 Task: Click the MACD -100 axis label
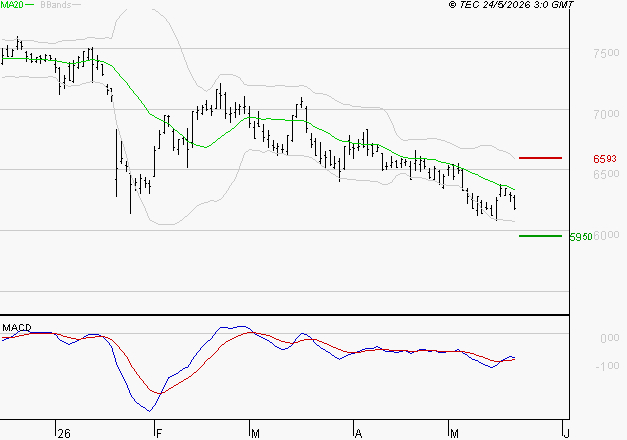607,366
